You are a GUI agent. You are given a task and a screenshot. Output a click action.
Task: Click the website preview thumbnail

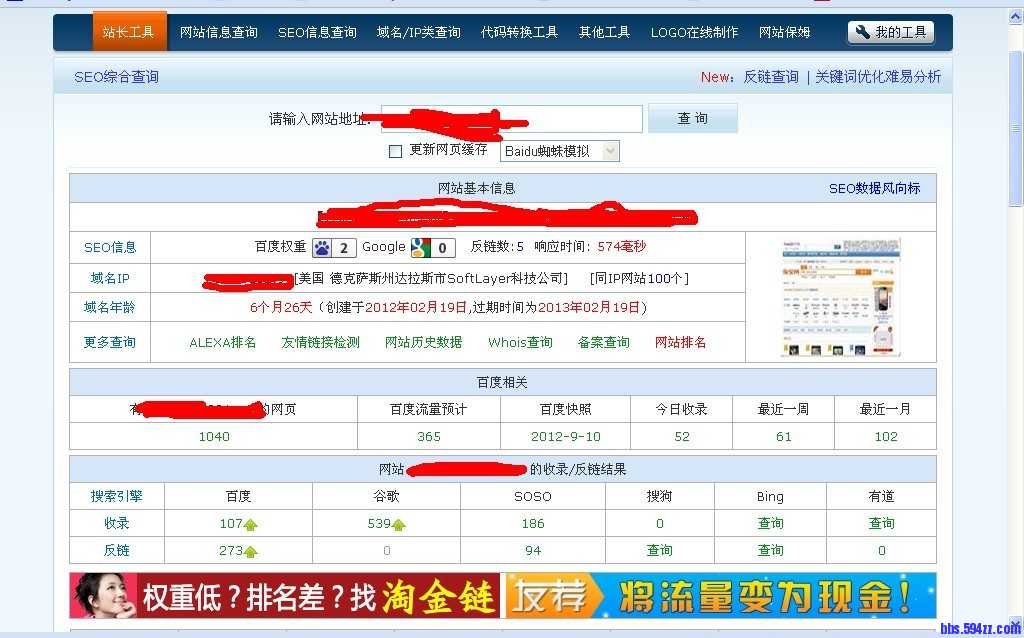[x=840, y=297]
